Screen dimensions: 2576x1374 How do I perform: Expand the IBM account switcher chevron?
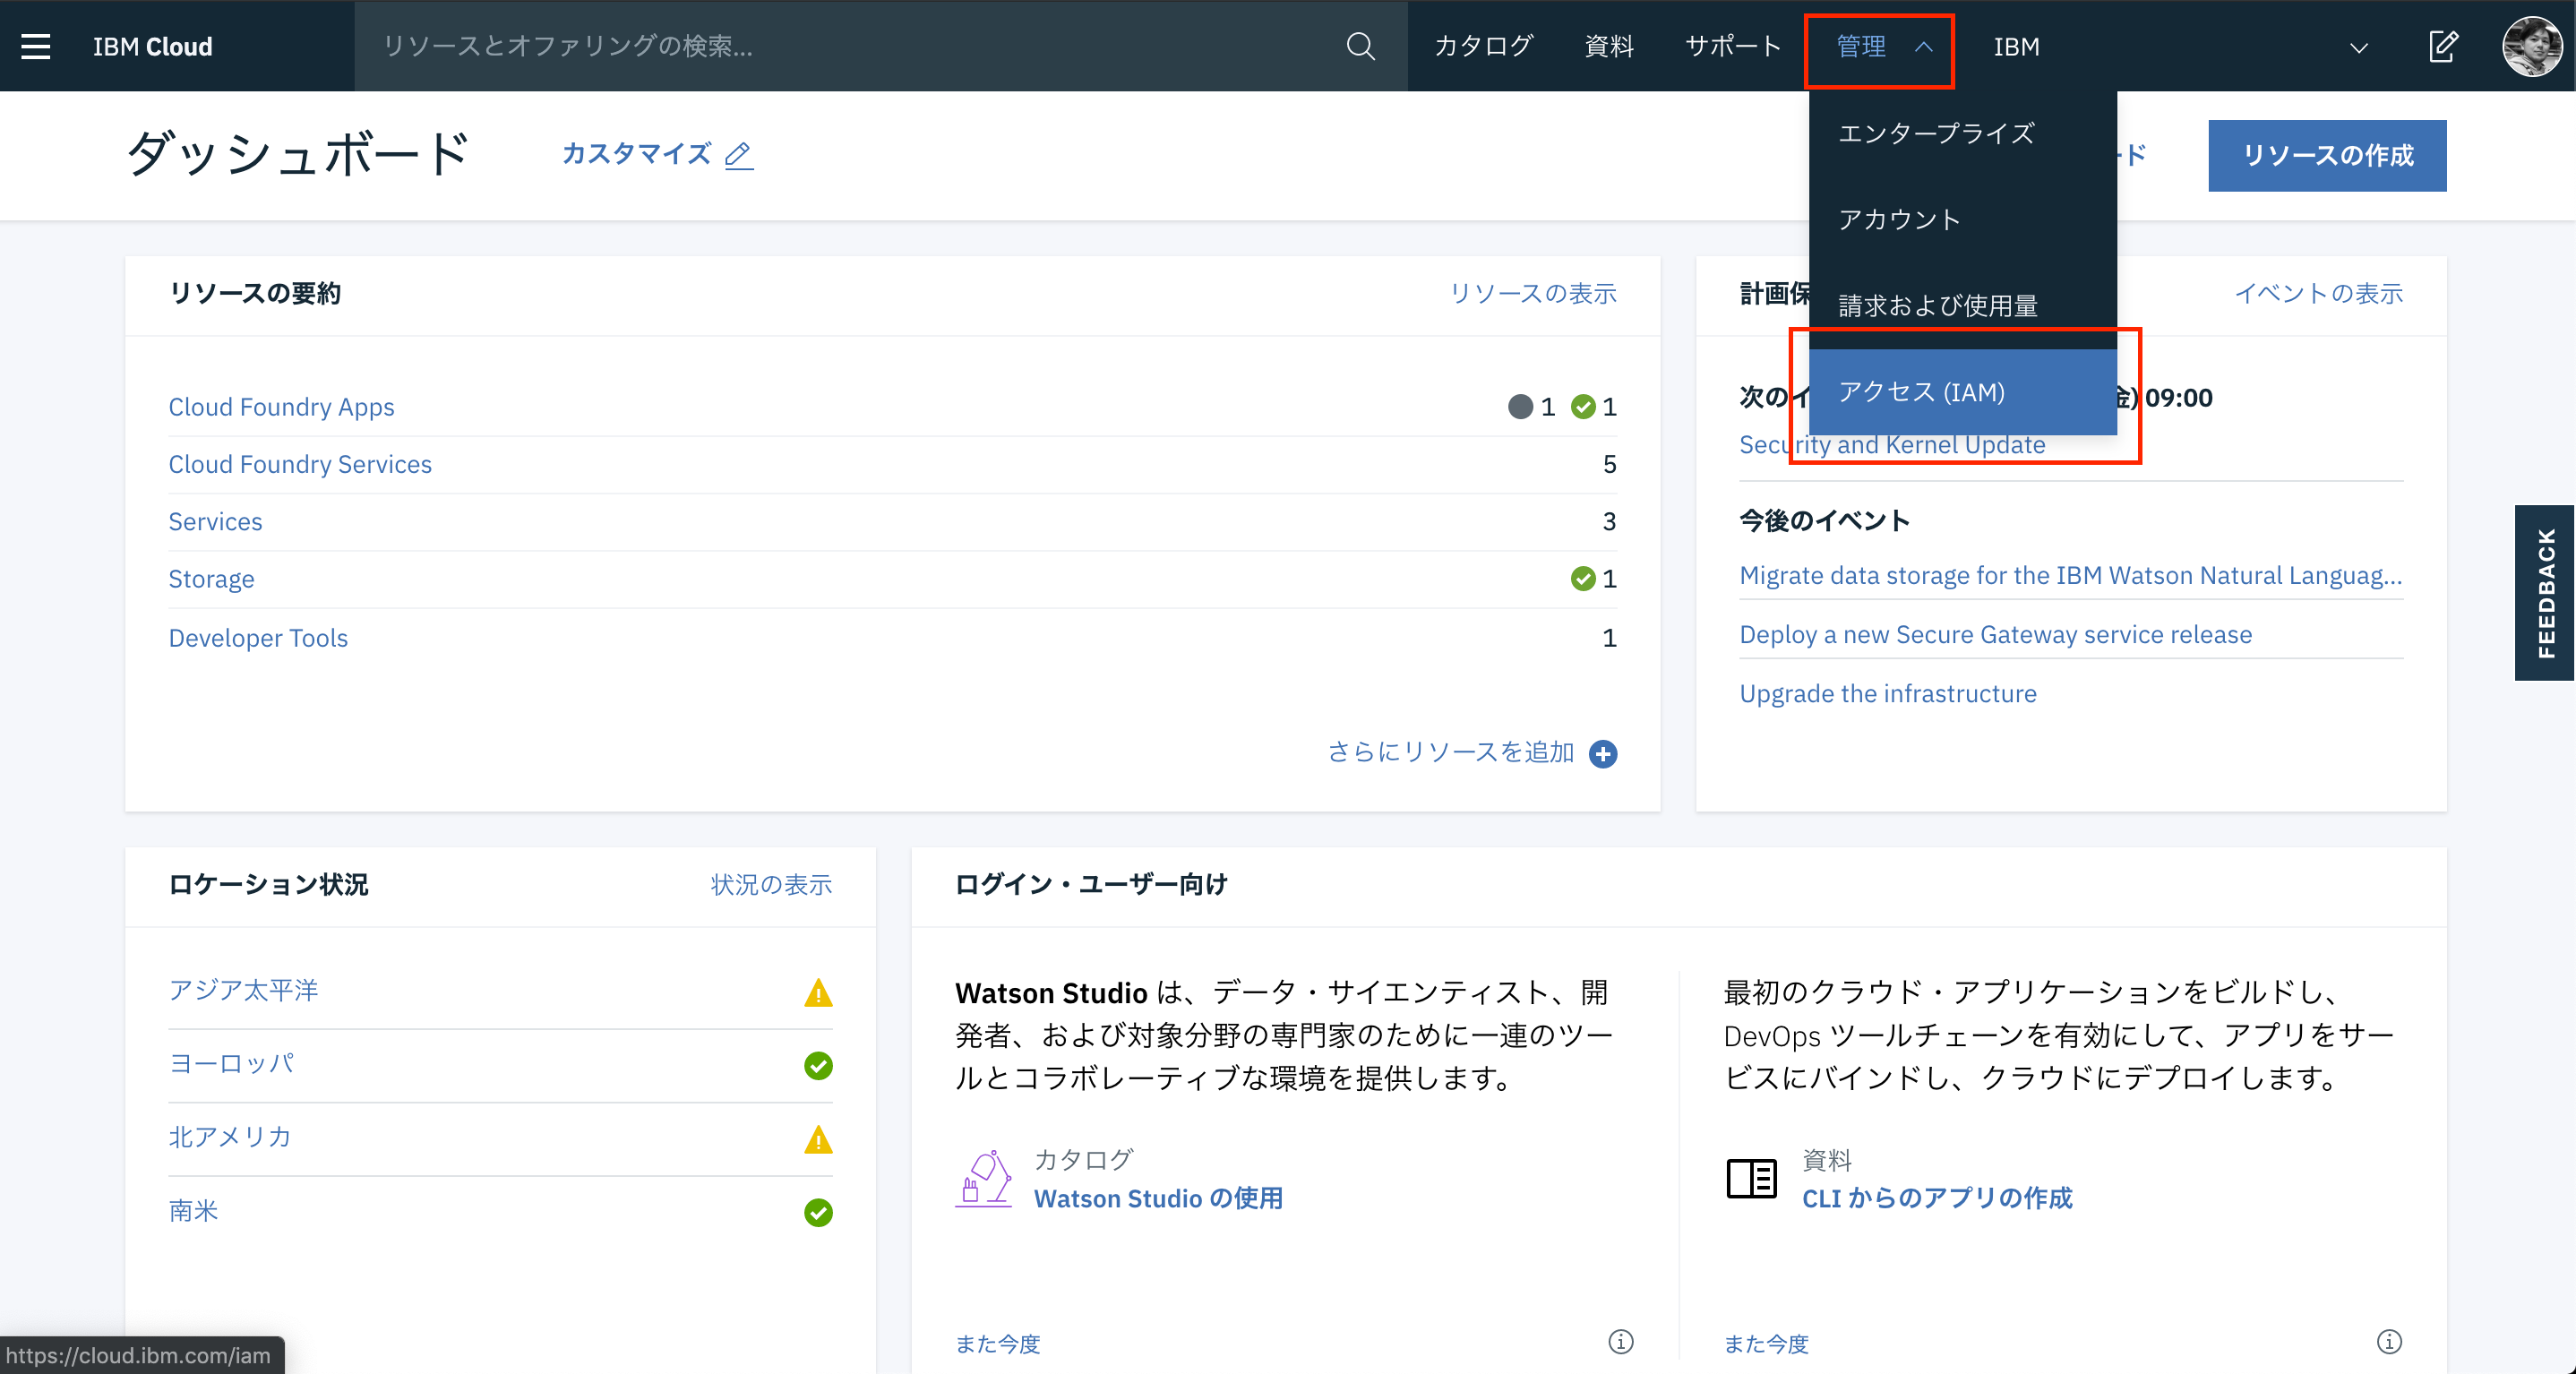[x=2359, y=48]
